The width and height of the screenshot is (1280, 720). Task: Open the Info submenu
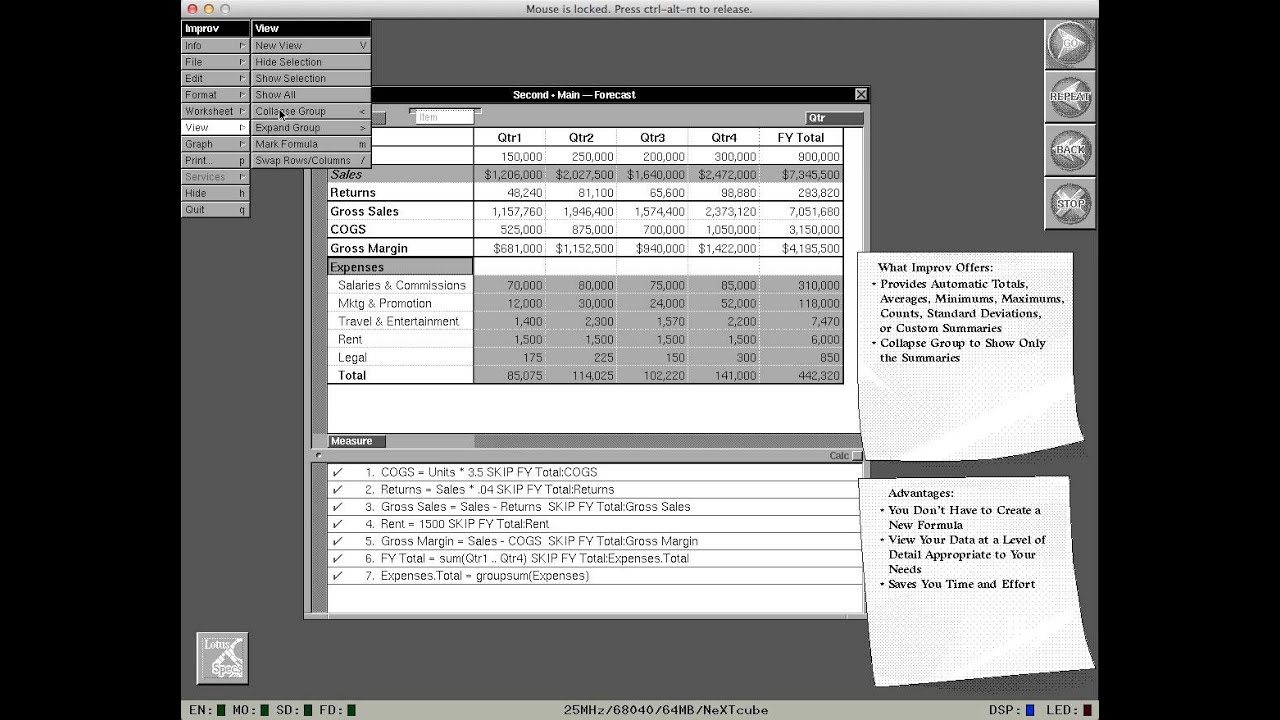[x=215, y=45]
